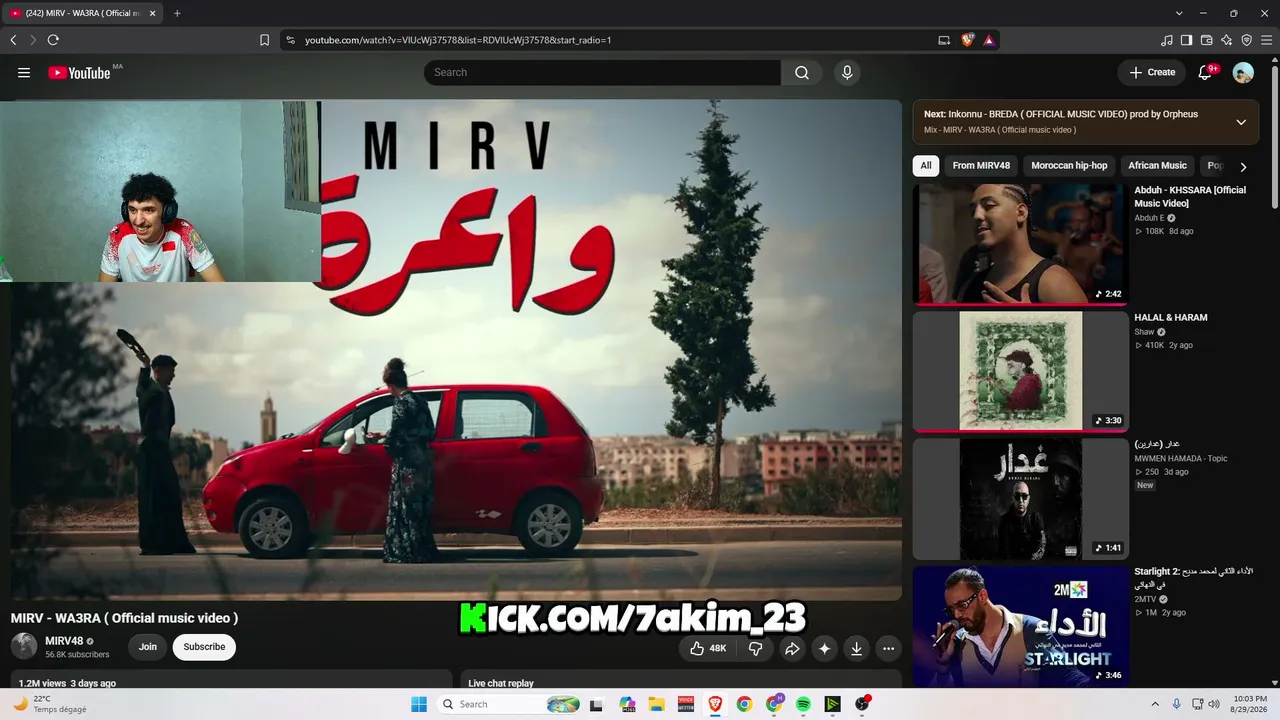View site information icon in address bar
Screen dimensions: 1280x720
(290, 40)
